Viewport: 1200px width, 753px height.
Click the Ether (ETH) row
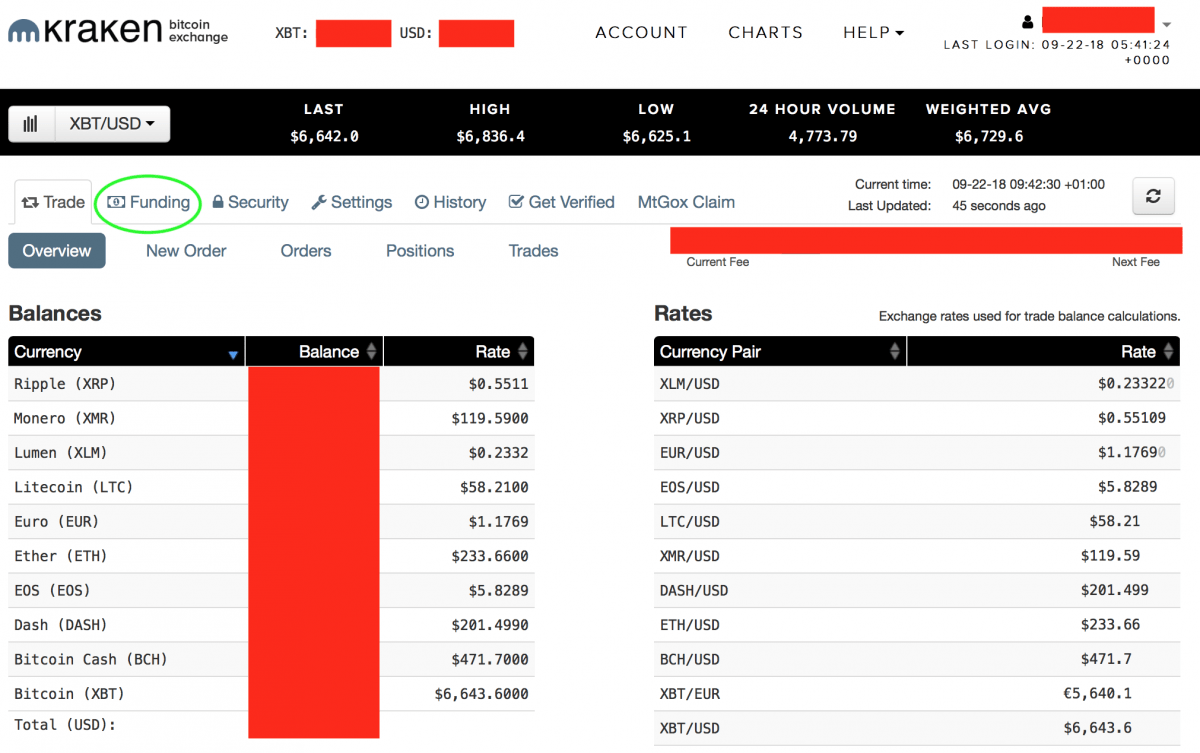[x=271, y=556]
